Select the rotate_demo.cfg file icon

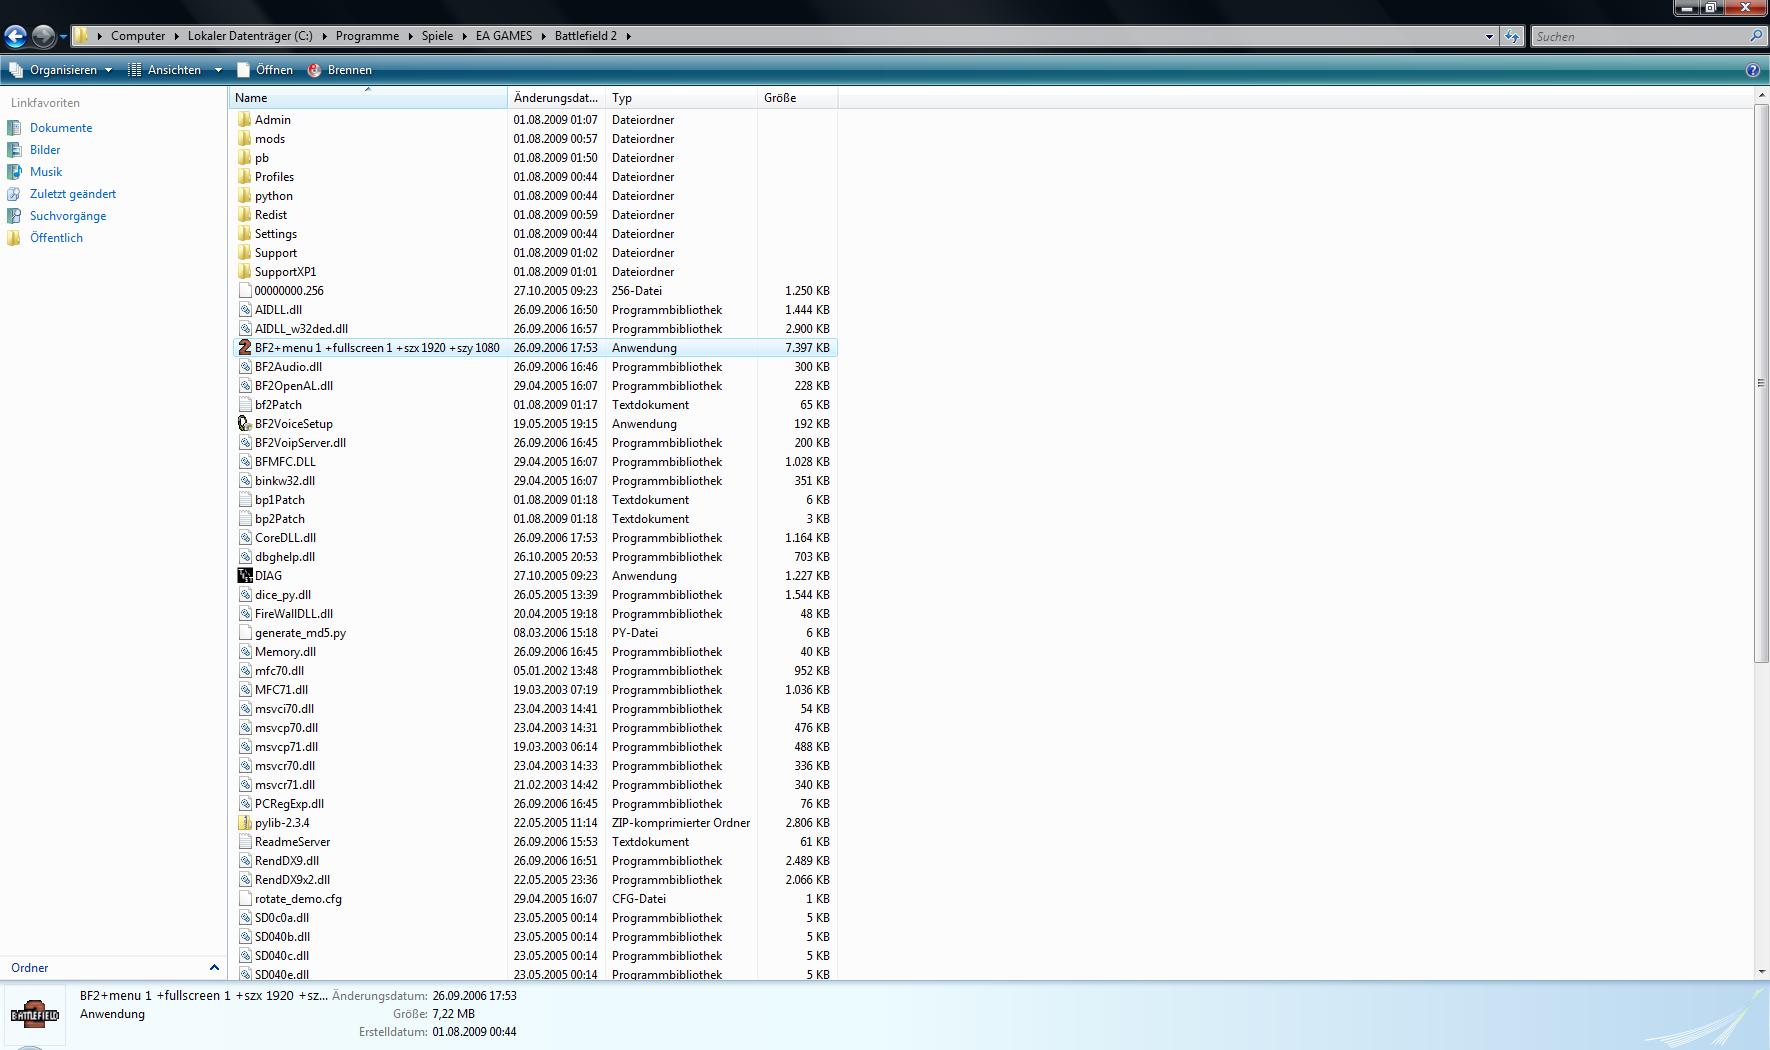pos(245,899)
